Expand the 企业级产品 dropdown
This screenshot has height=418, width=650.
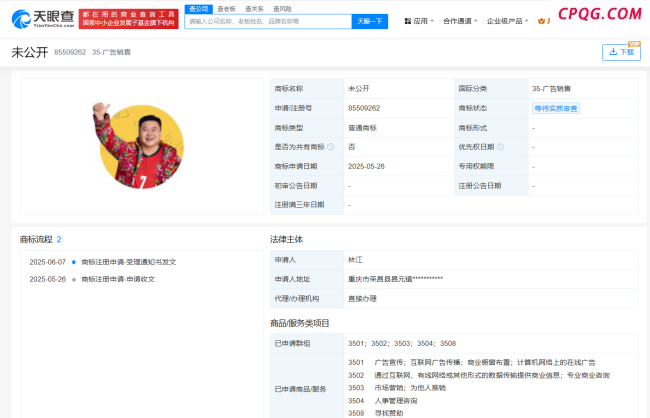click(x=507, y=21)
